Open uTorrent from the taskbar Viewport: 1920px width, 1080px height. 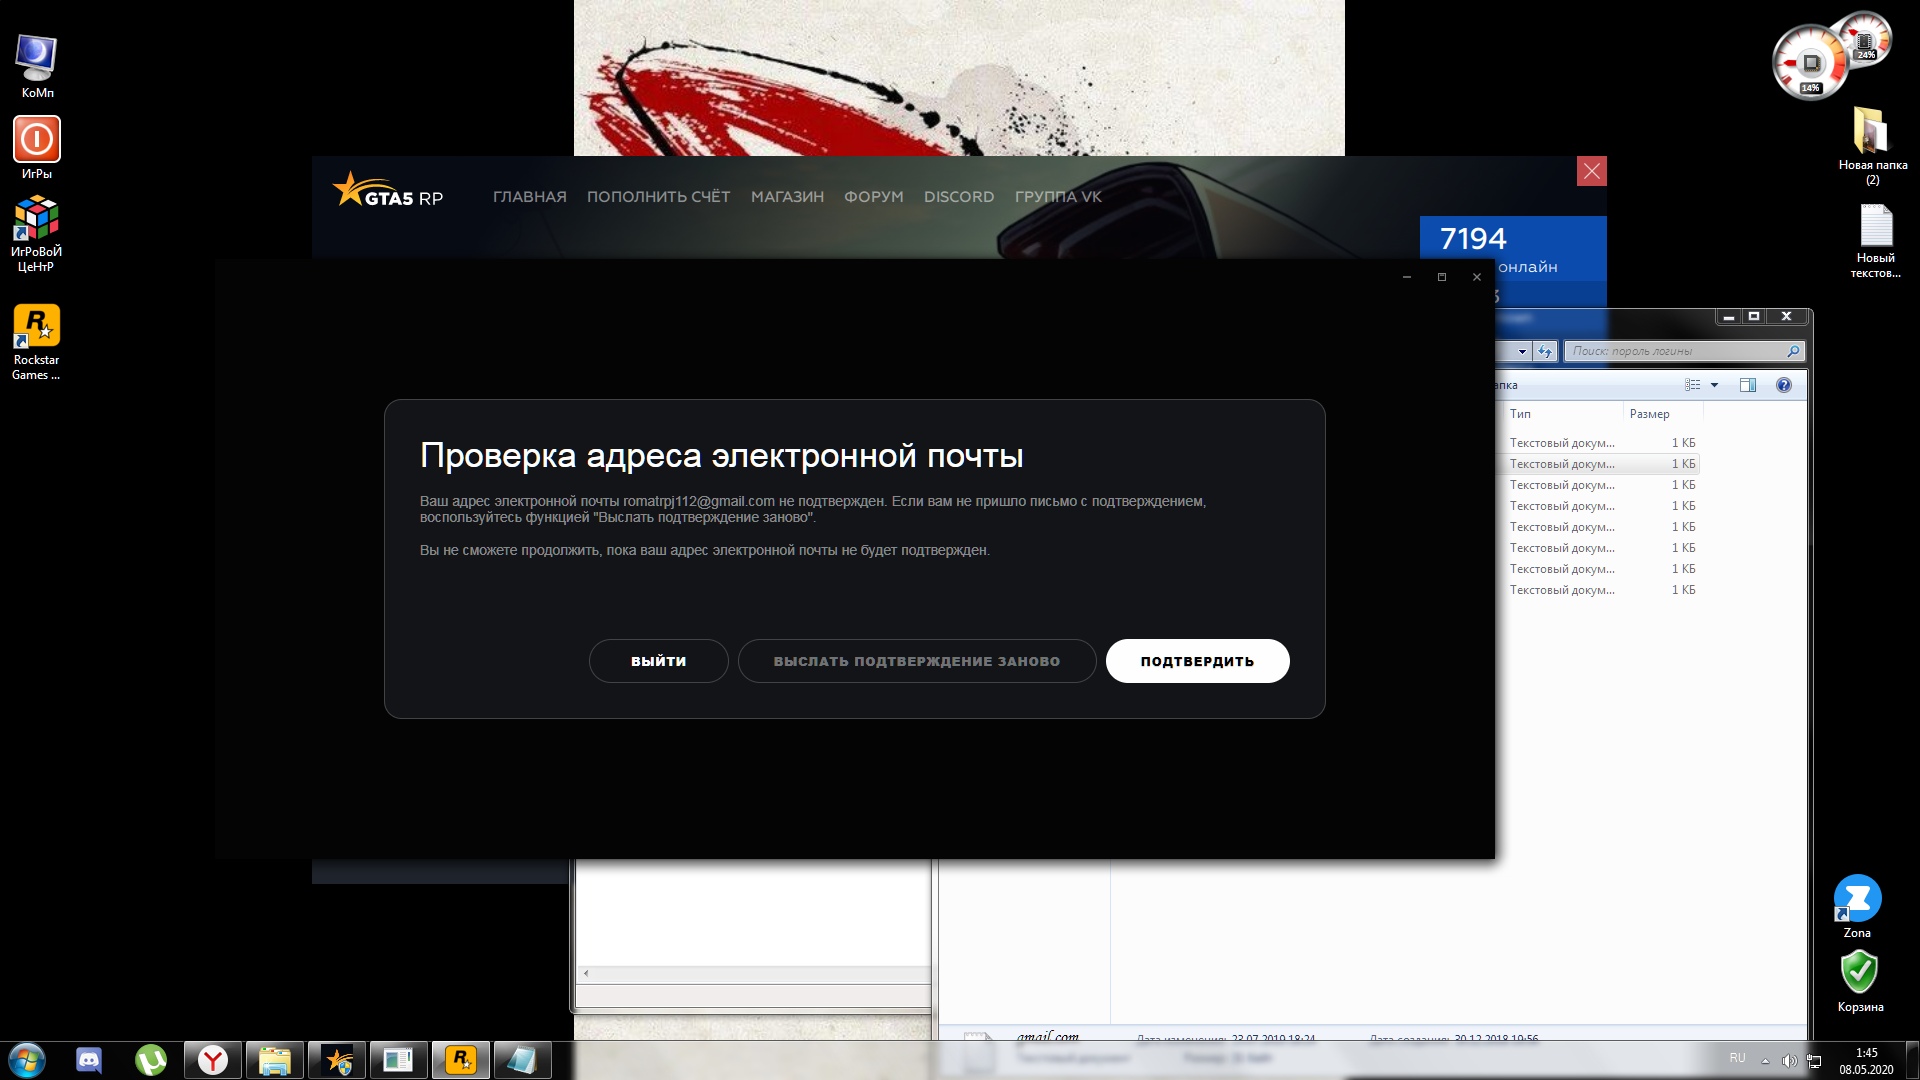pos(151,1060)
